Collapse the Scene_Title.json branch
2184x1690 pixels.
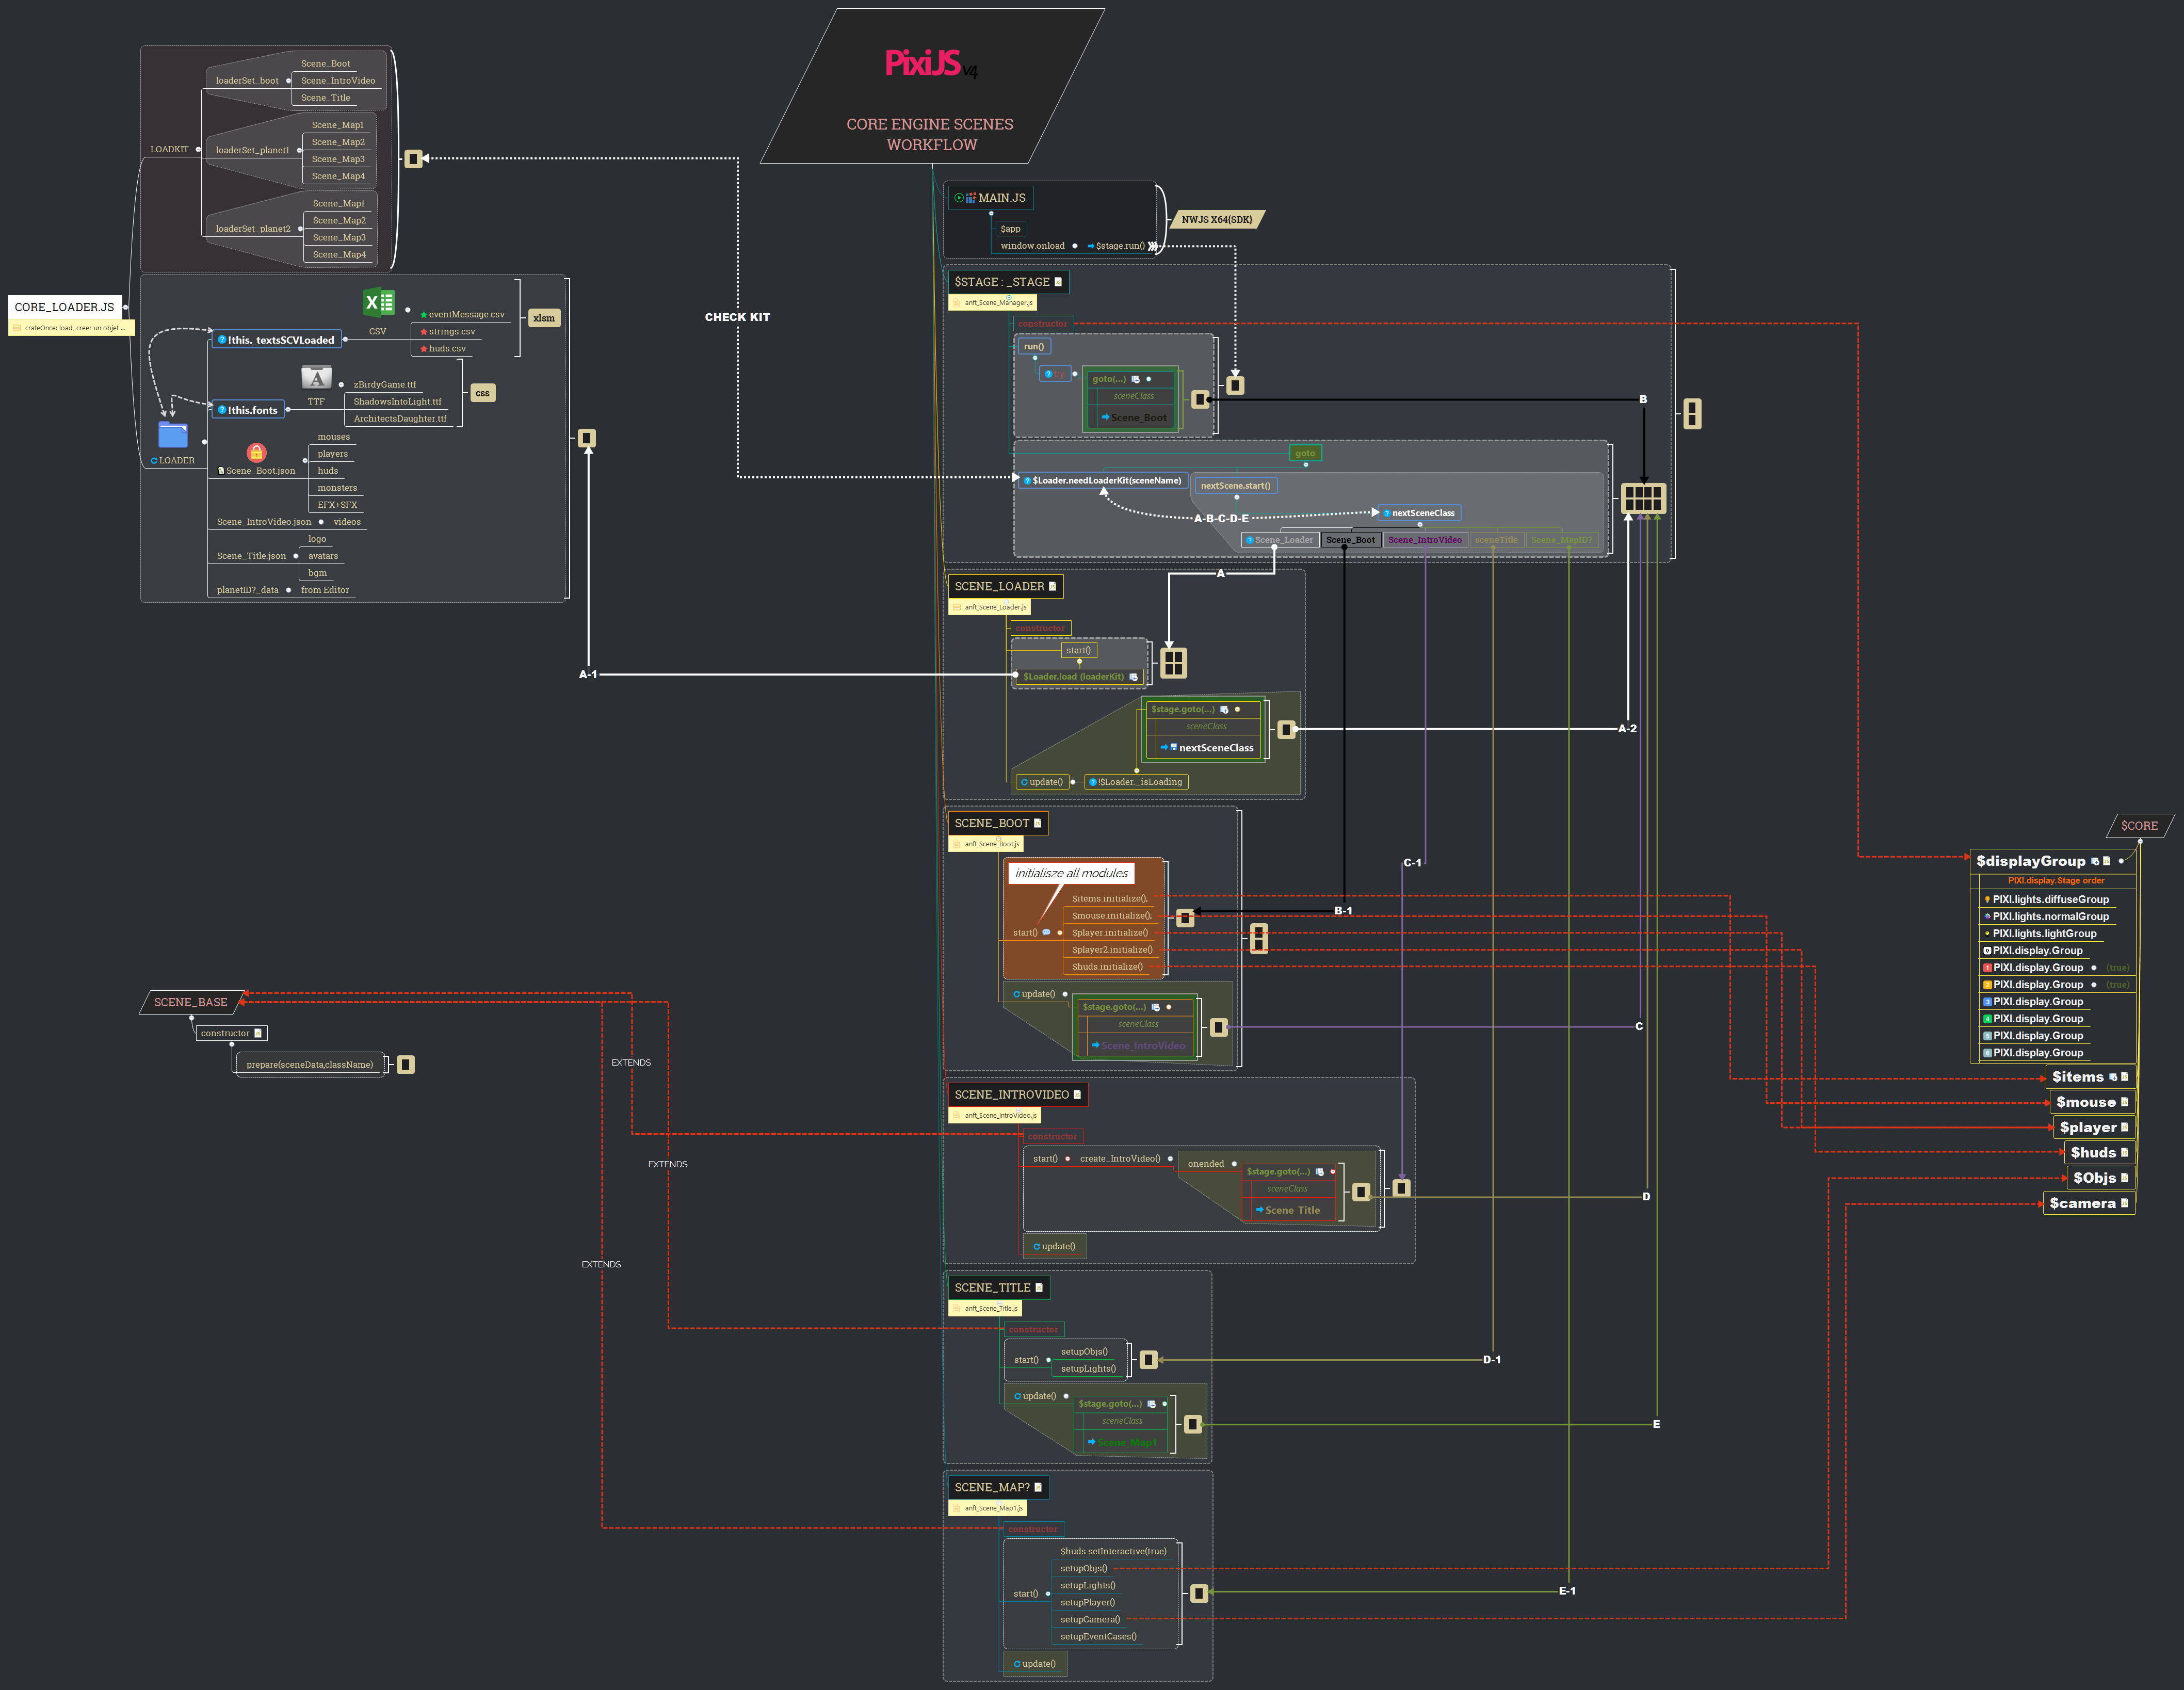[x=295, y=556]
